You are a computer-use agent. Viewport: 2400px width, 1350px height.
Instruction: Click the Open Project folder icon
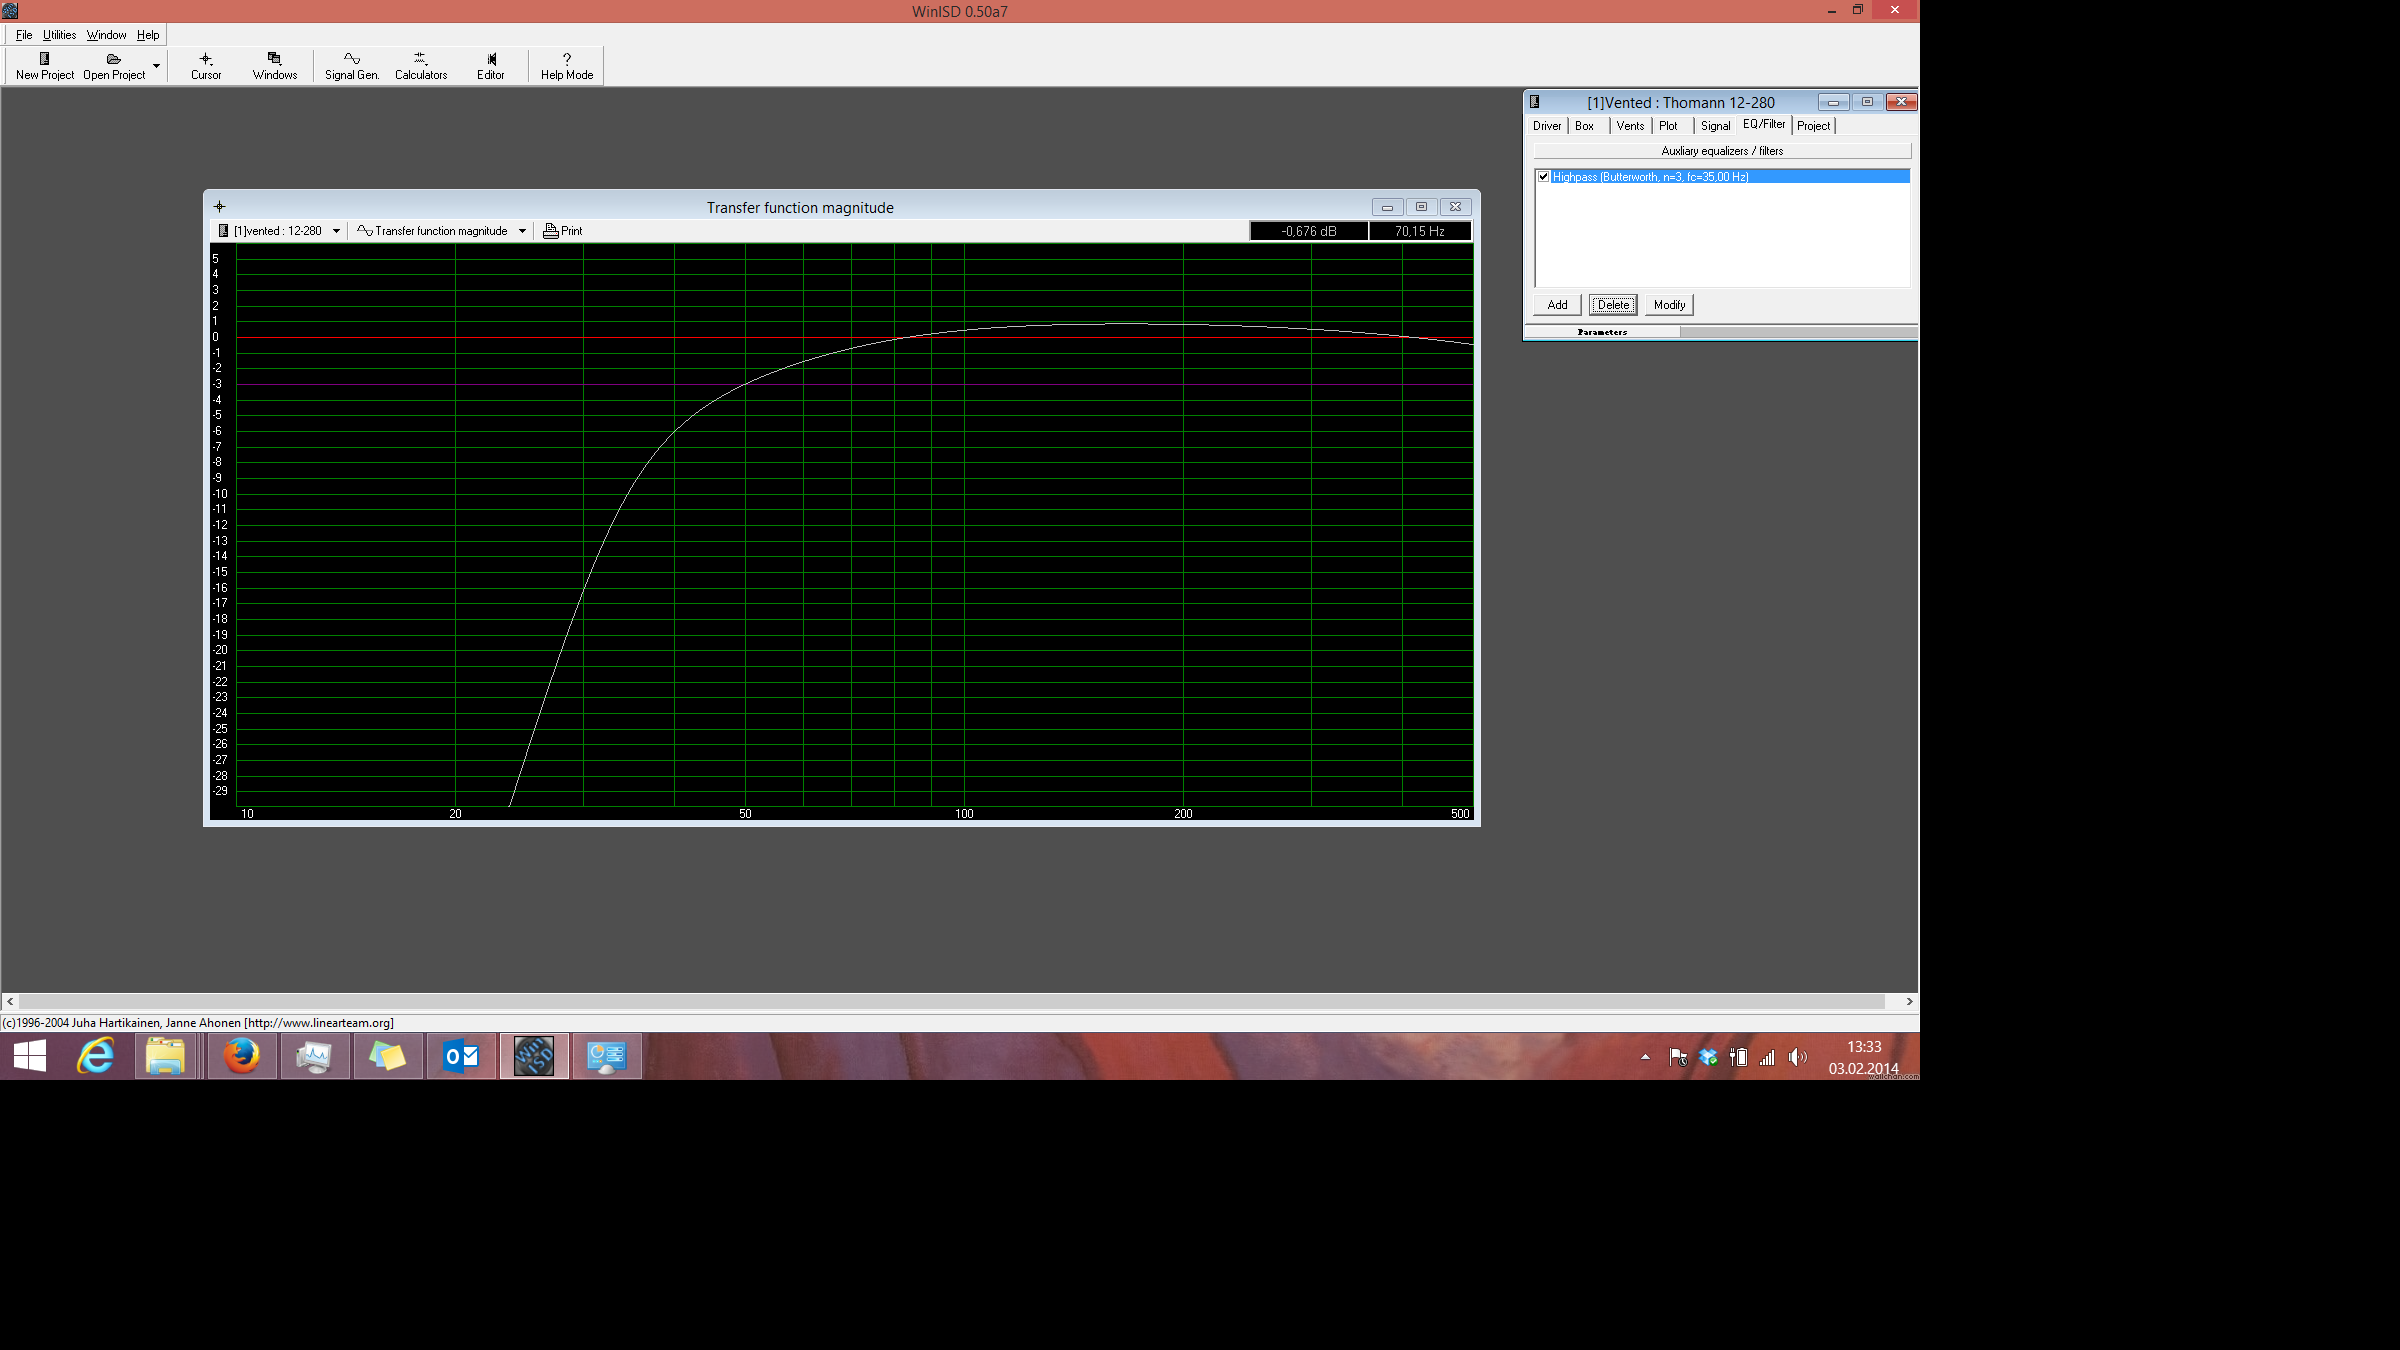pyautogui.click(x=113, y=60)
